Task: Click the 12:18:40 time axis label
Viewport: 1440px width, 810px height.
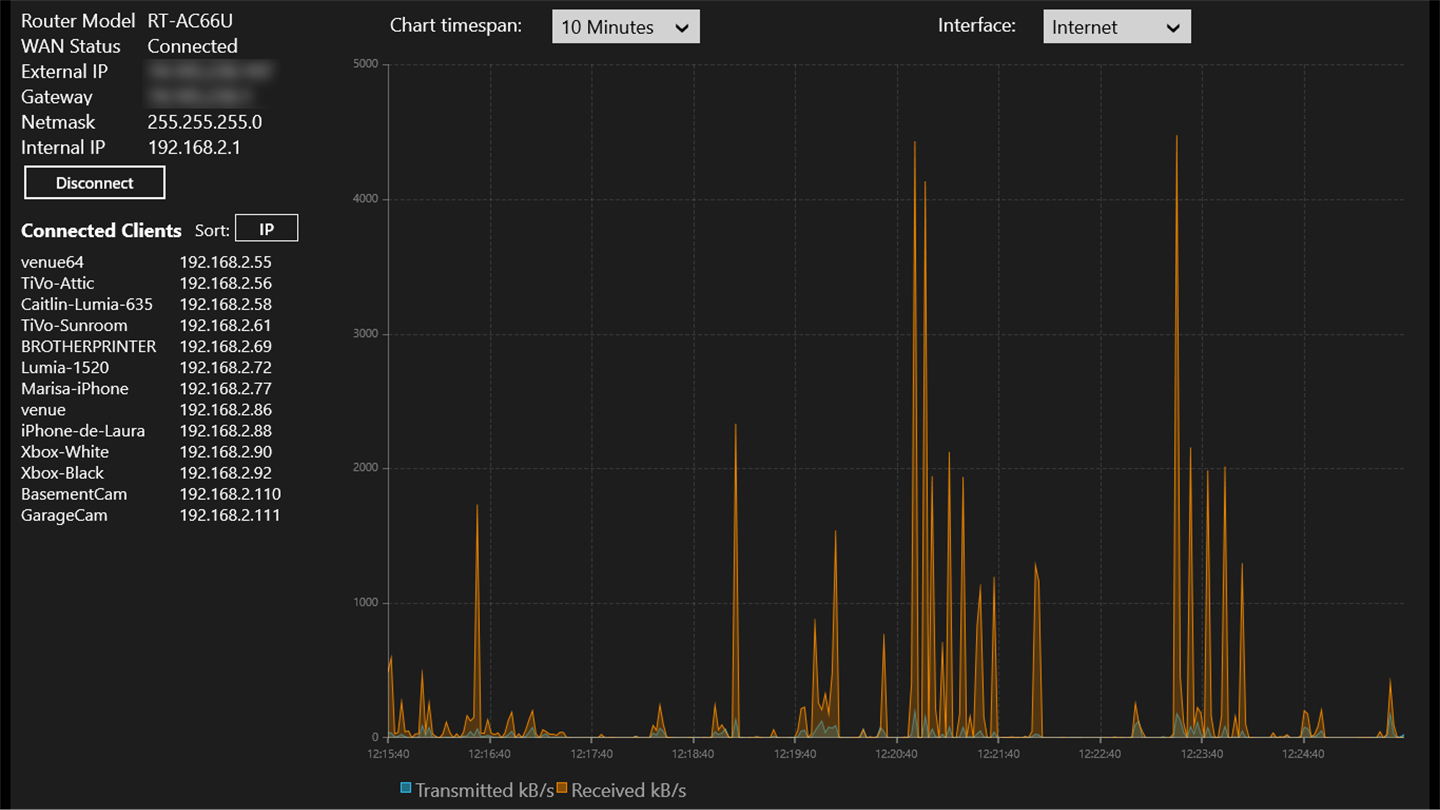Action: pyautogui.click(x=693, y=754)
